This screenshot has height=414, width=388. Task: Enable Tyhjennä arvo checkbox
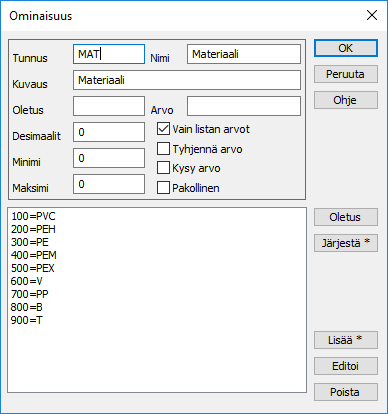tap(163, 149)
